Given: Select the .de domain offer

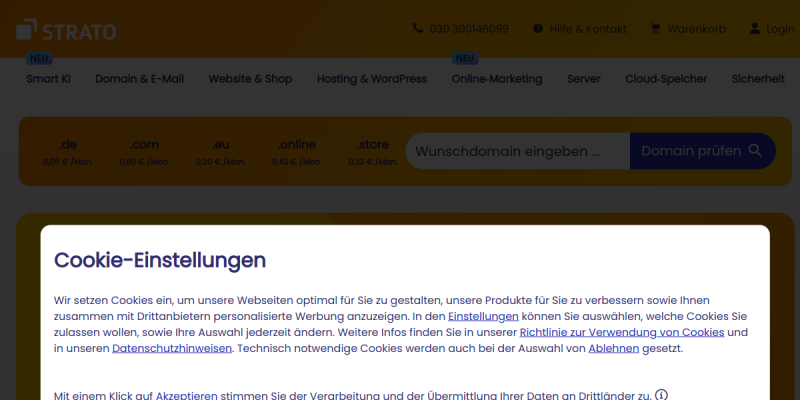Looking at the screenshot, I should pos(68,152).
